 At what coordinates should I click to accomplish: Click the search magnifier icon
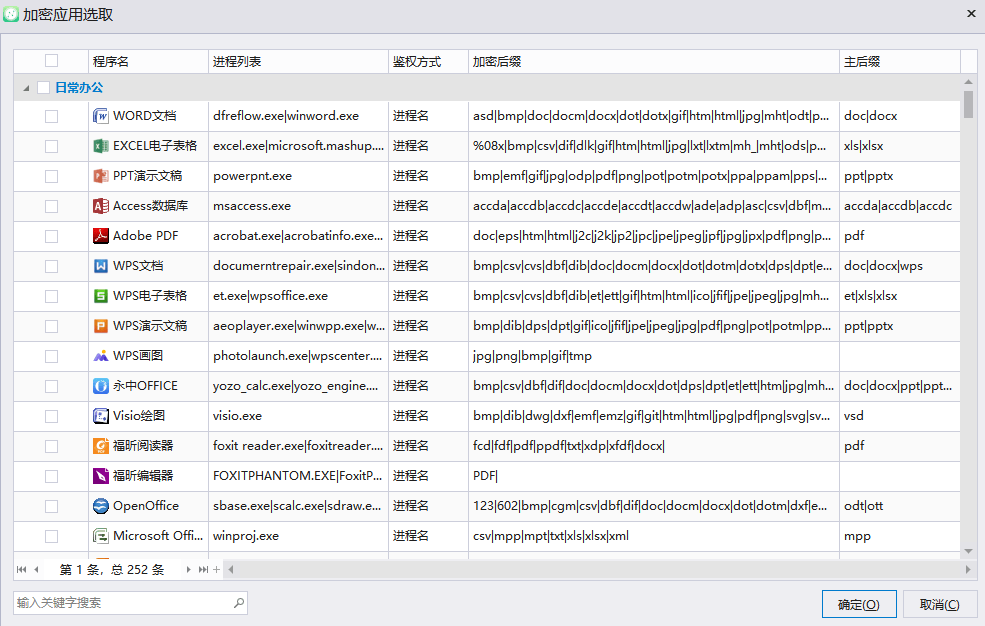[x=239, y=603]
